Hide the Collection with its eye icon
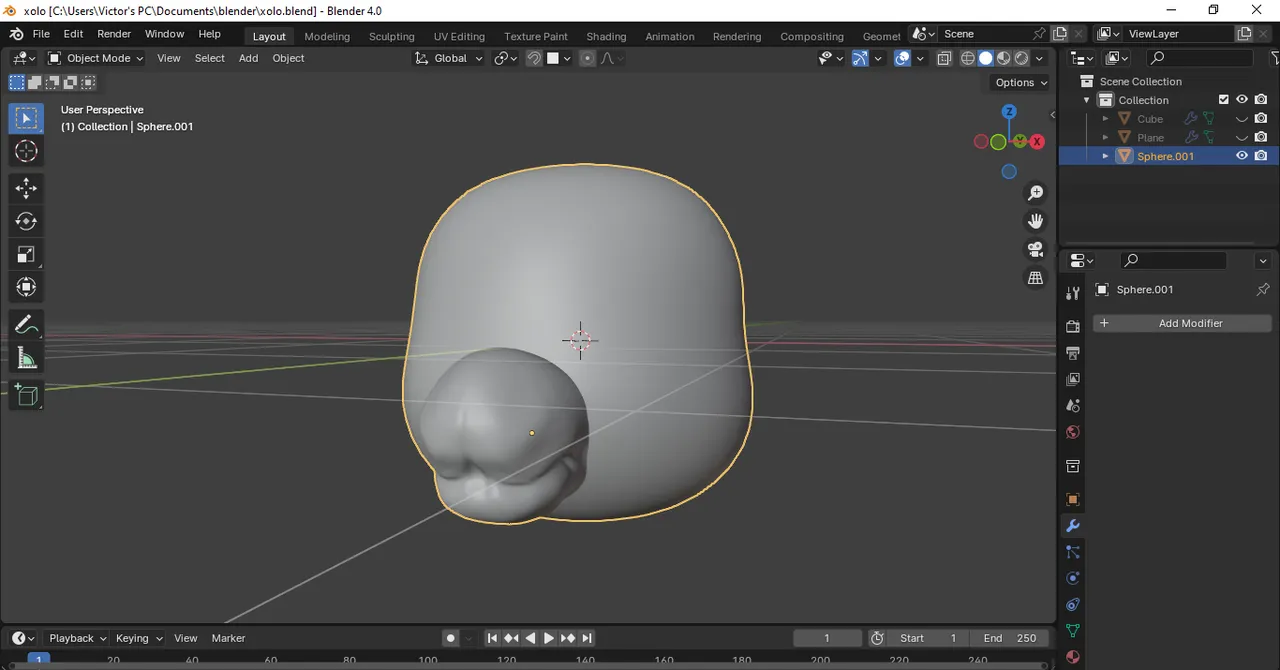 coord(1242,100)
